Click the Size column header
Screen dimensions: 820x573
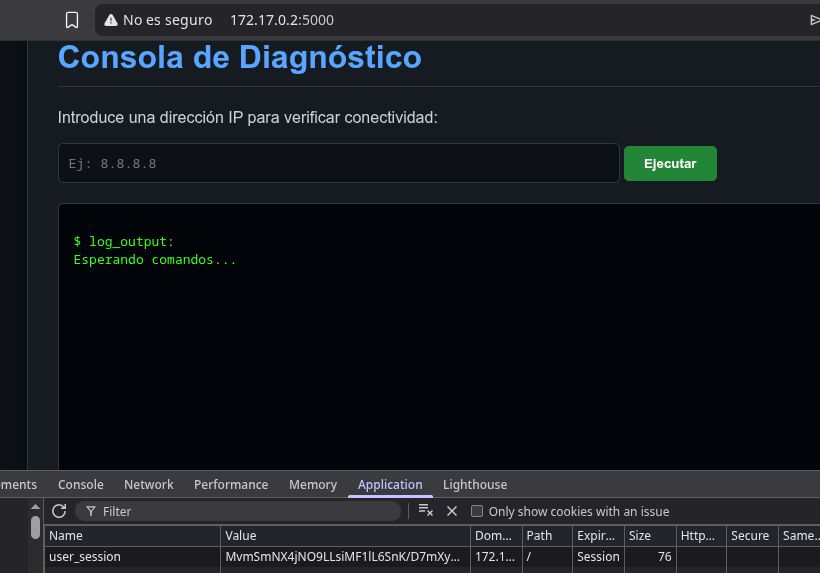pyautogui.click(x=649, y=536)
